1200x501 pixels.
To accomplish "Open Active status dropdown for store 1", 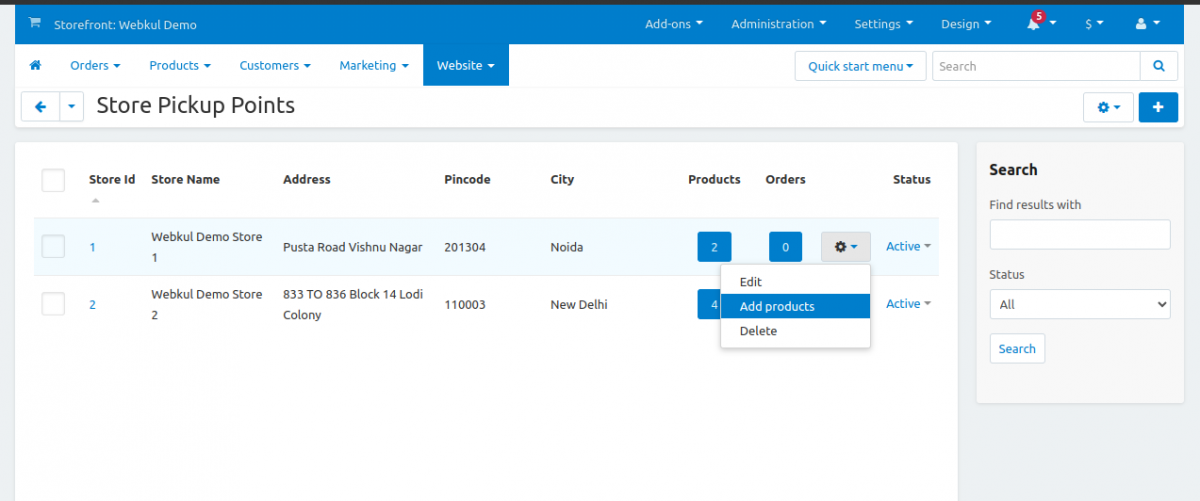I will pos(908,246).
